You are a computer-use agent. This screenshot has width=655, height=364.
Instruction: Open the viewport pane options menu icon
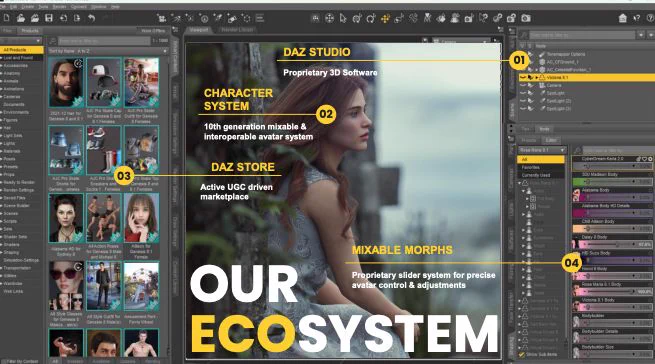point(500,29)
